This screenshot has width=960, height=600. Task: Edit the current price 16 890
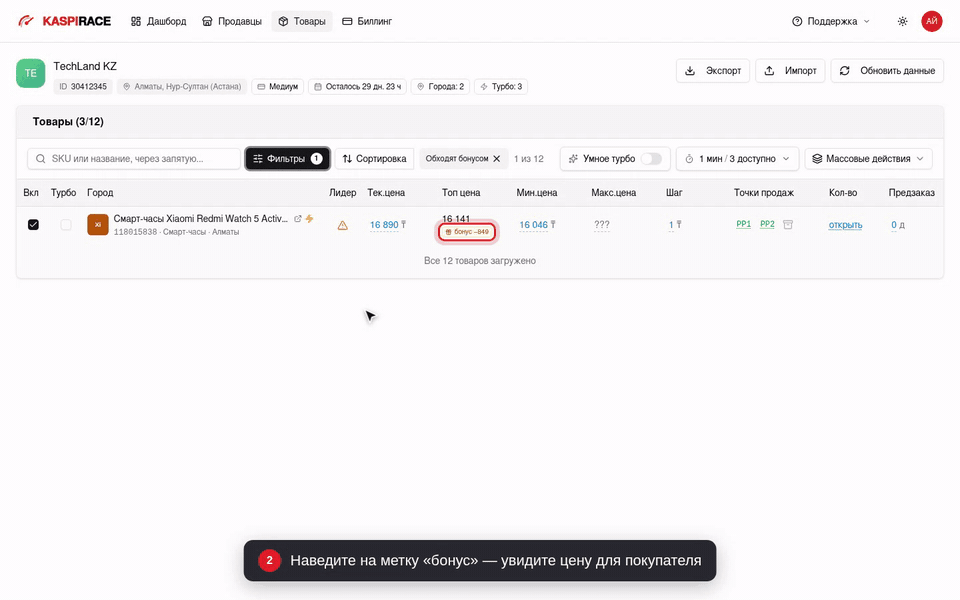pyautogui.click(x=384, y=225)
